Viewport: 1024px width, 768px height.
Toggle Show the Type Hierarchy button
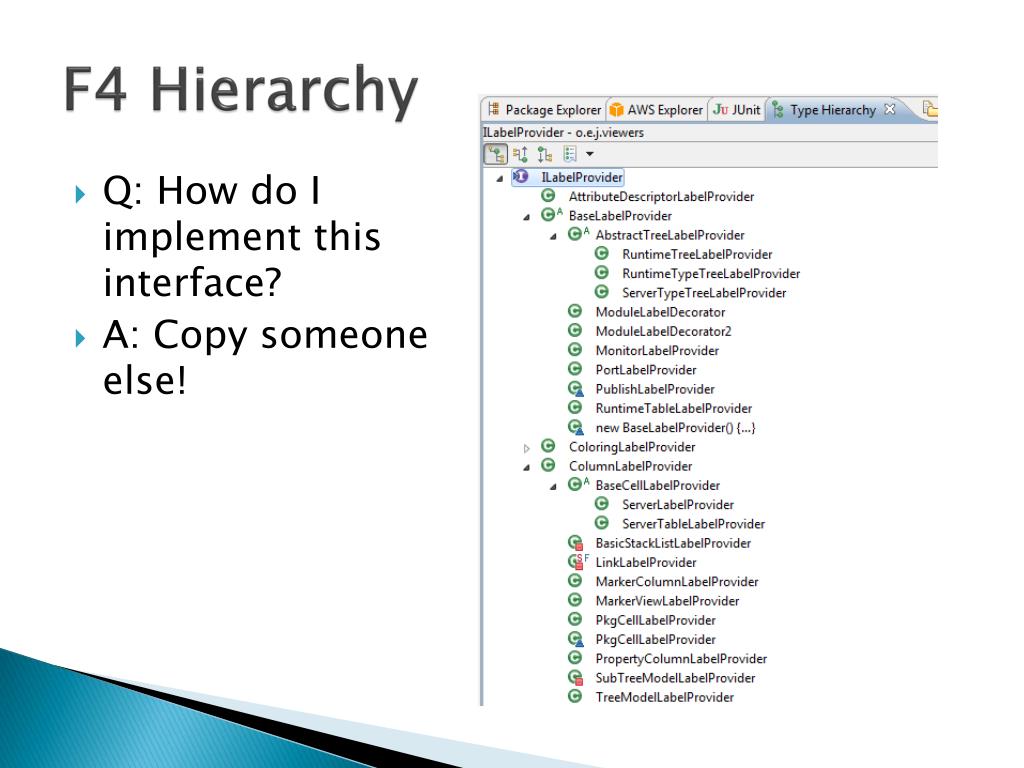click(496, 154)
